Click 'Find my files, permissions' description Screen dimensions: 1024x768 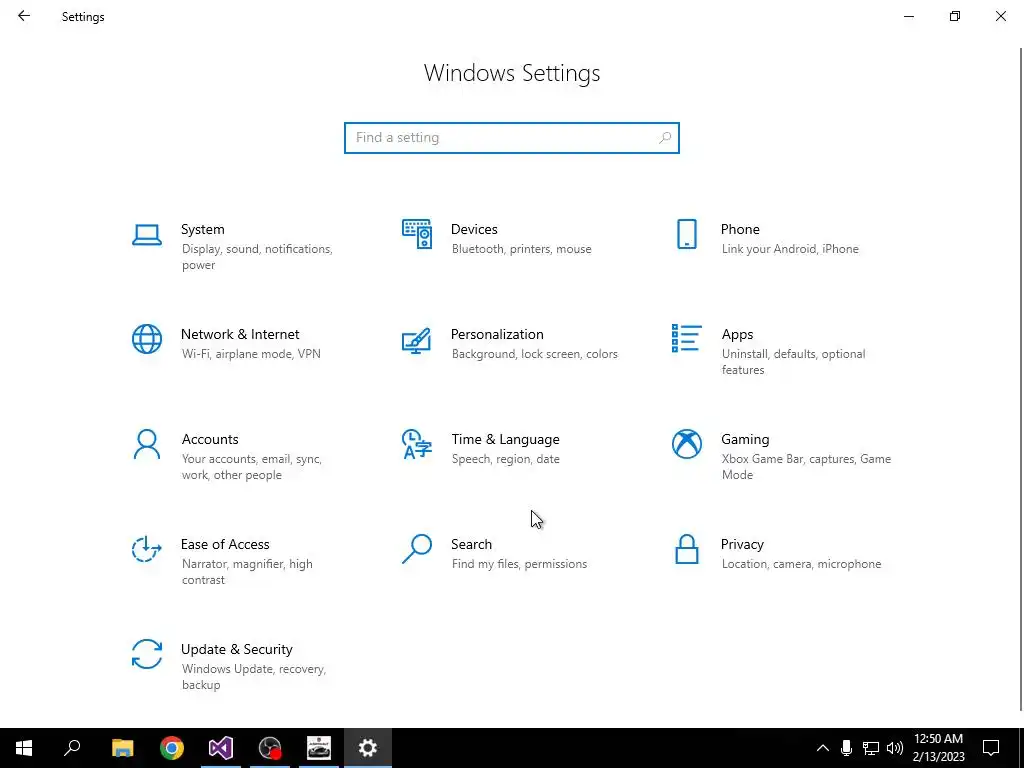[519, 564]
